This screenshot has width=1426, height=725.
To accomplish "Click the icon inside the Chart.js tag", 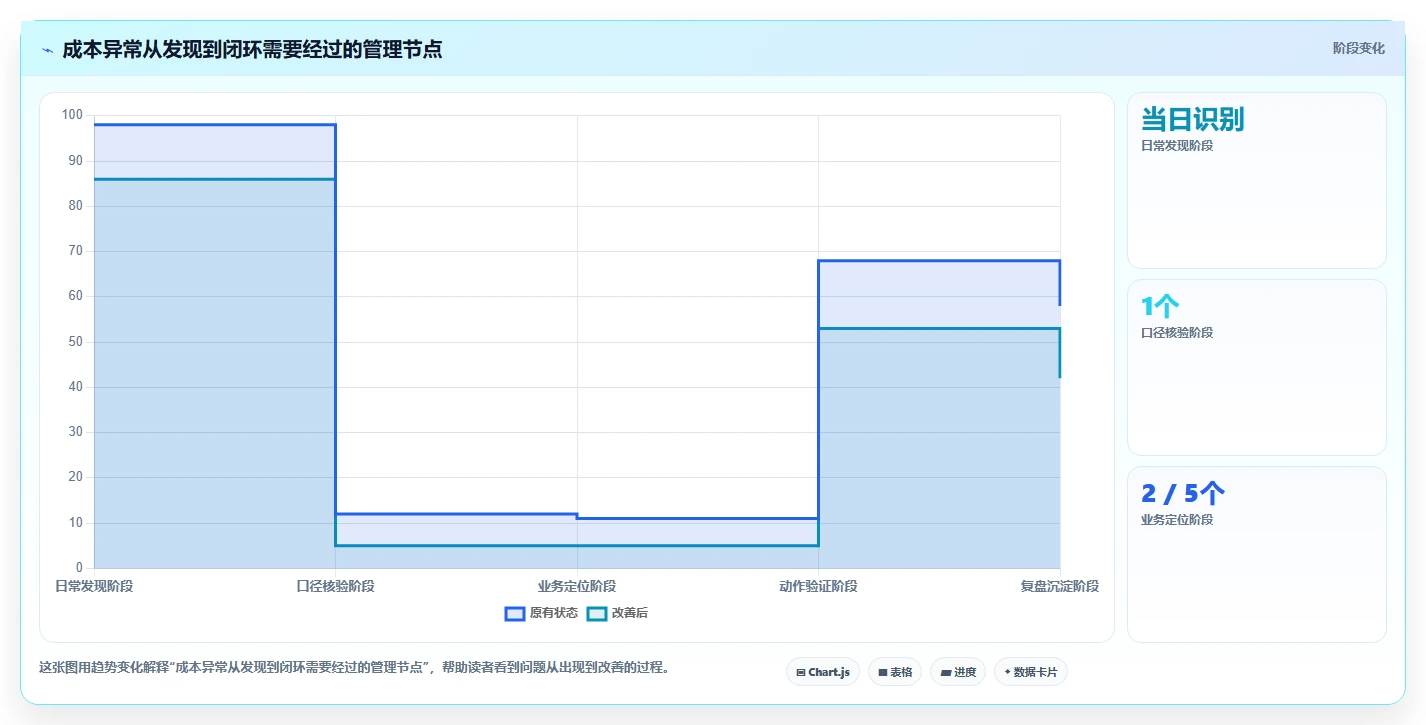I will click(x=801, y=672).
